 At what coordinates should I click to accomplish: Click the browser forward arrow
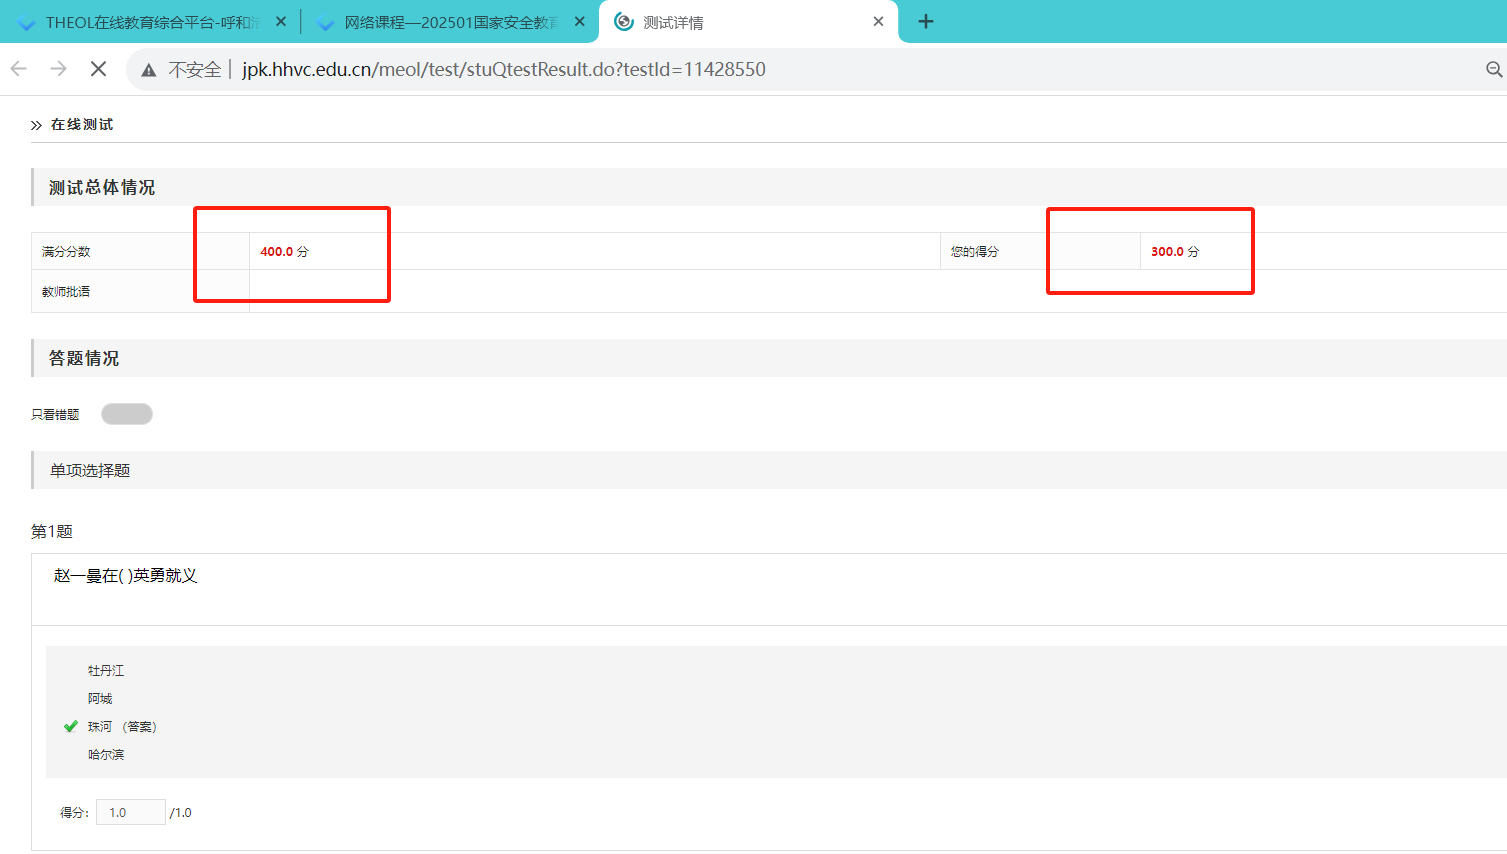[x=59, y=69]
